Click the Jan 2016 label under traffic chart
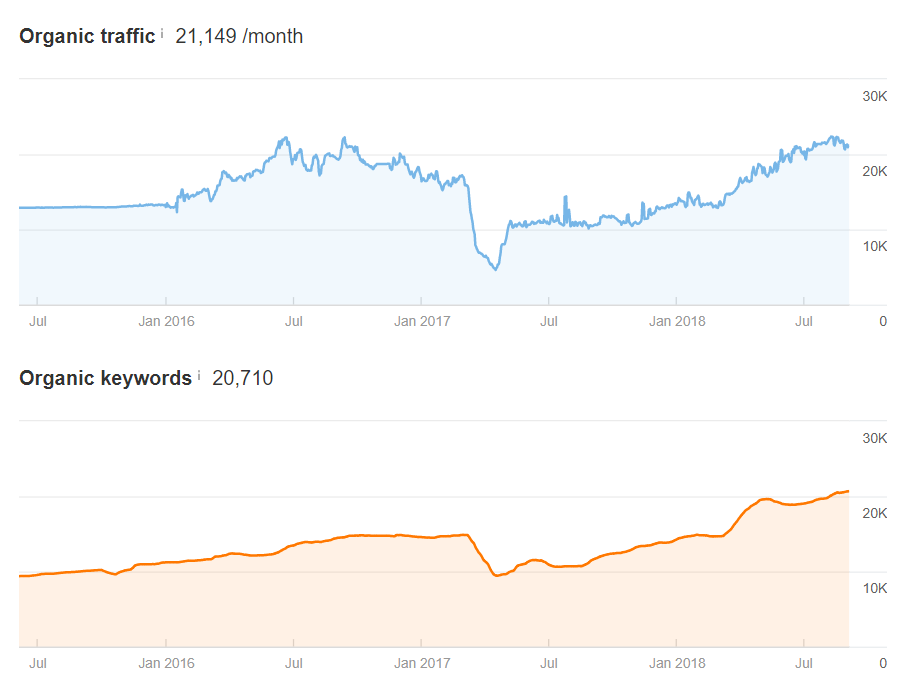Image resolution: width=901 pixels, height=698 pixels. [166, 321]
